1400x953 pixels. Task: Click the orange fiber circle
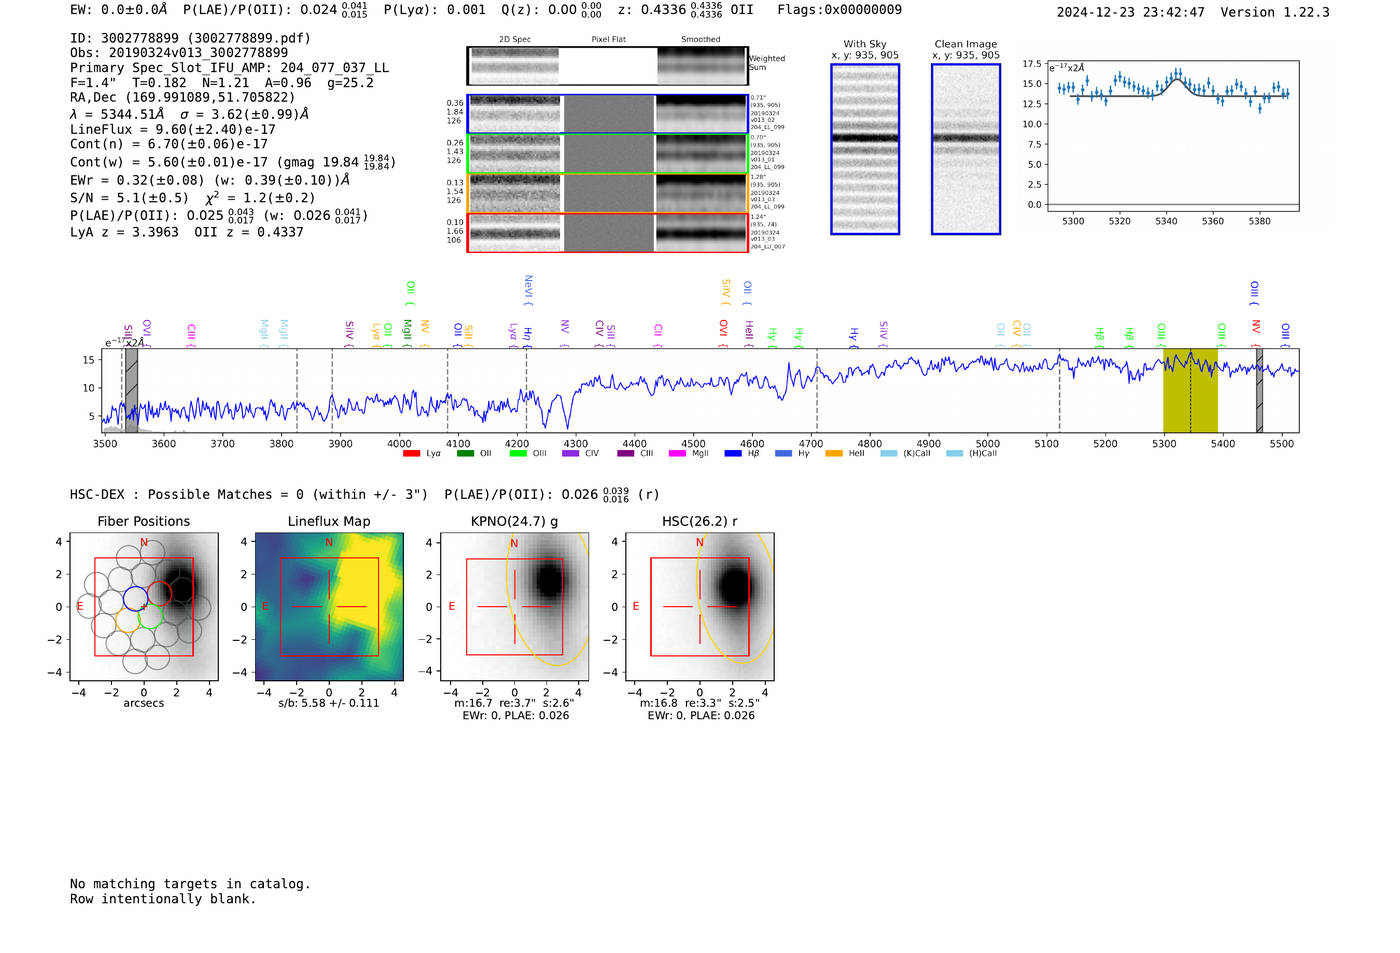[x=127, y=620]
